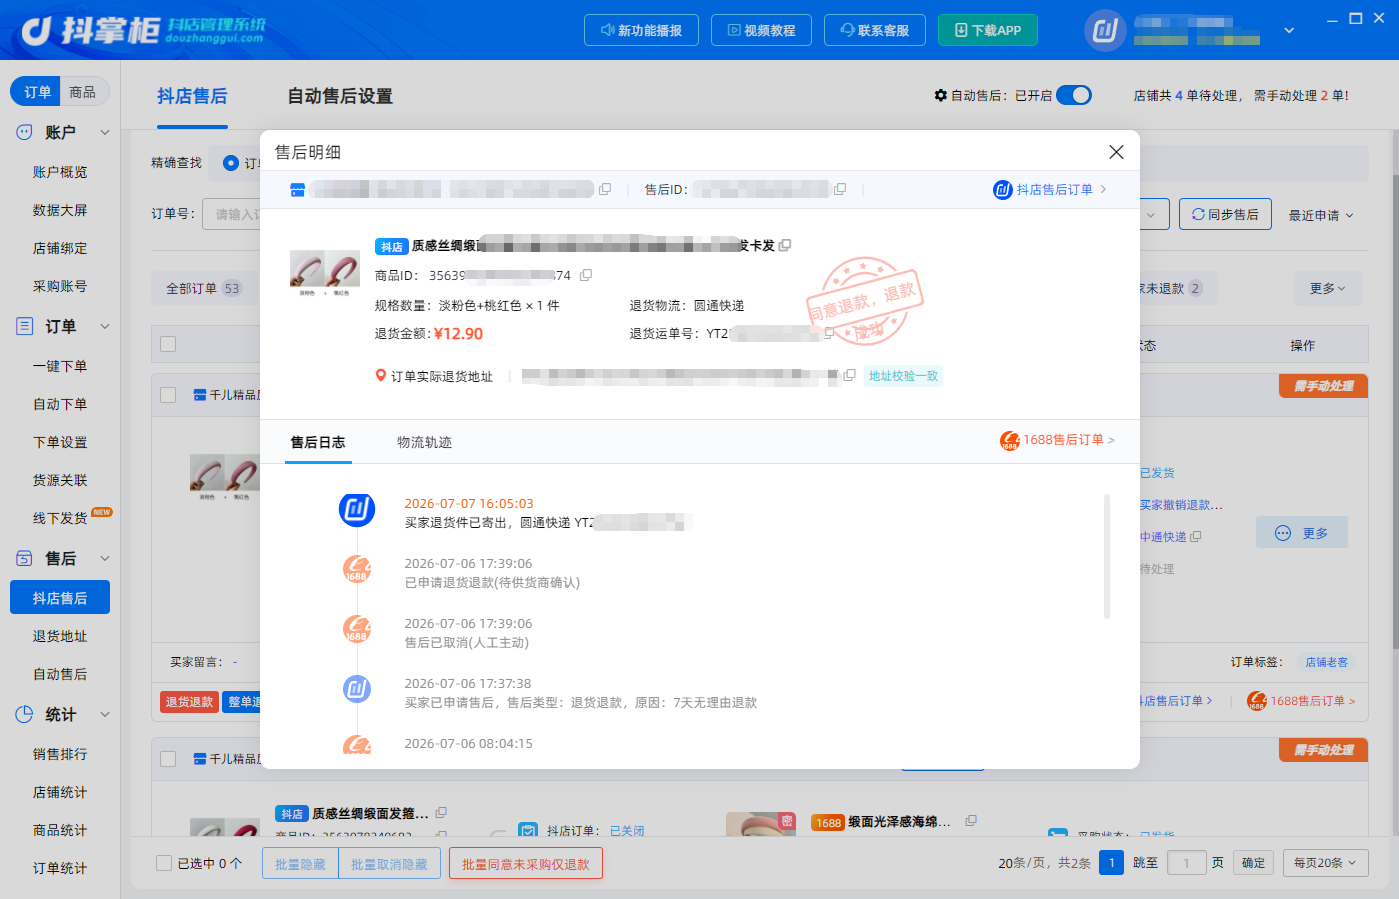Screen dimensions: 1399x899
Task: Copy the 中通快递 tracking info in background row
Action: 1196,537
